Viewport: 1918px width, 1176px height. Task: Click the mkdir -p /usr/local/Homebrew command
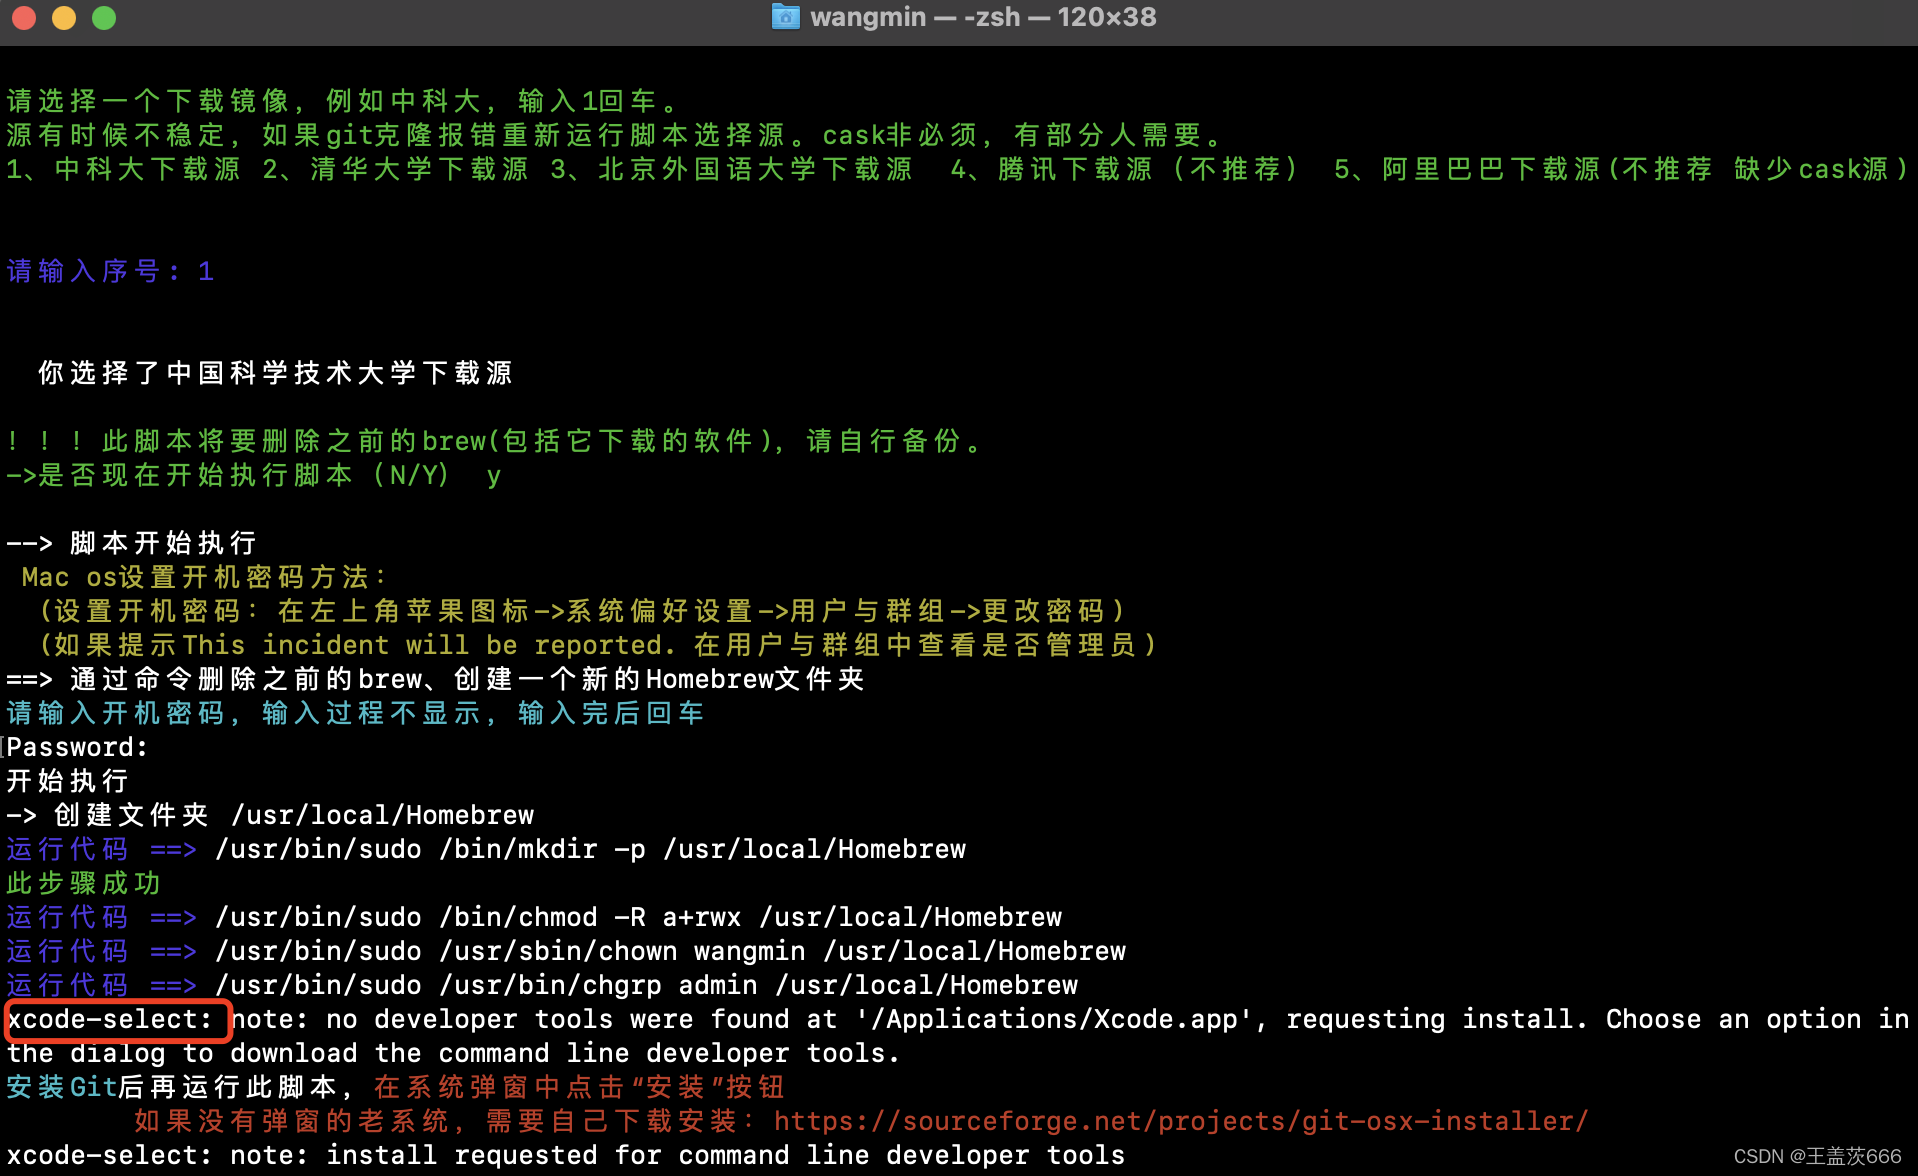coord(590,849)
